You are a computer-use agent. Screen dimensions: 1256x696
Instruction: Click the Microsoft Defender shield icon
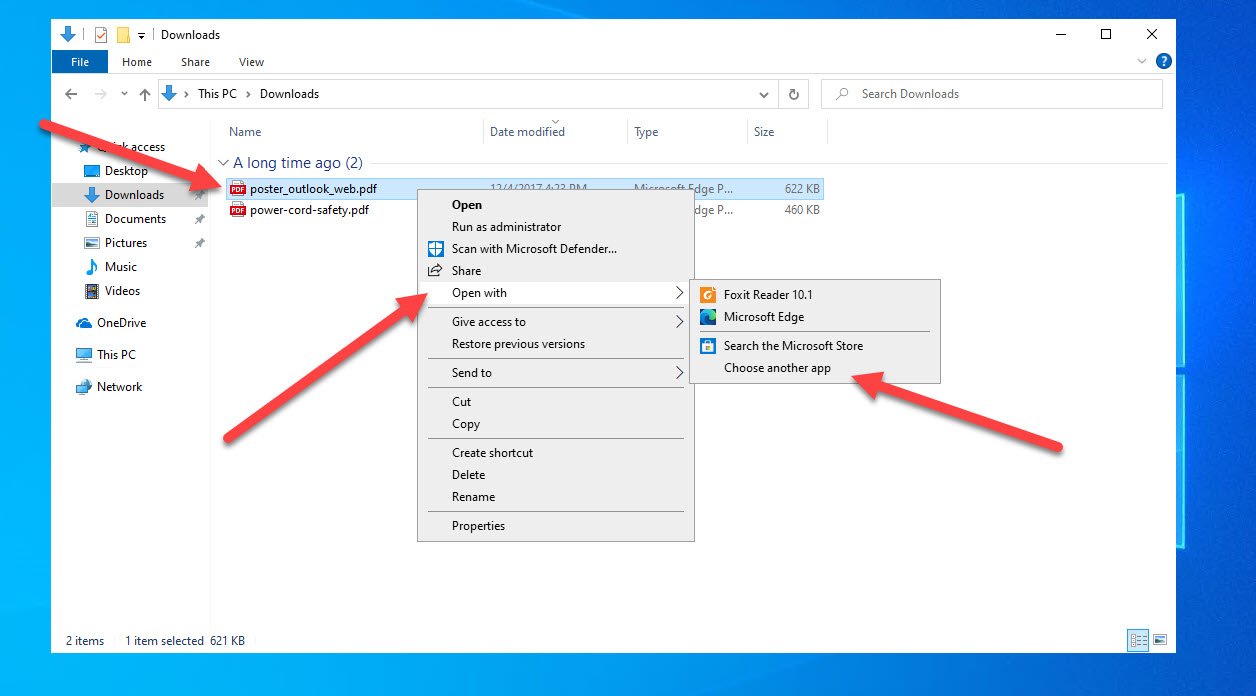435,249
